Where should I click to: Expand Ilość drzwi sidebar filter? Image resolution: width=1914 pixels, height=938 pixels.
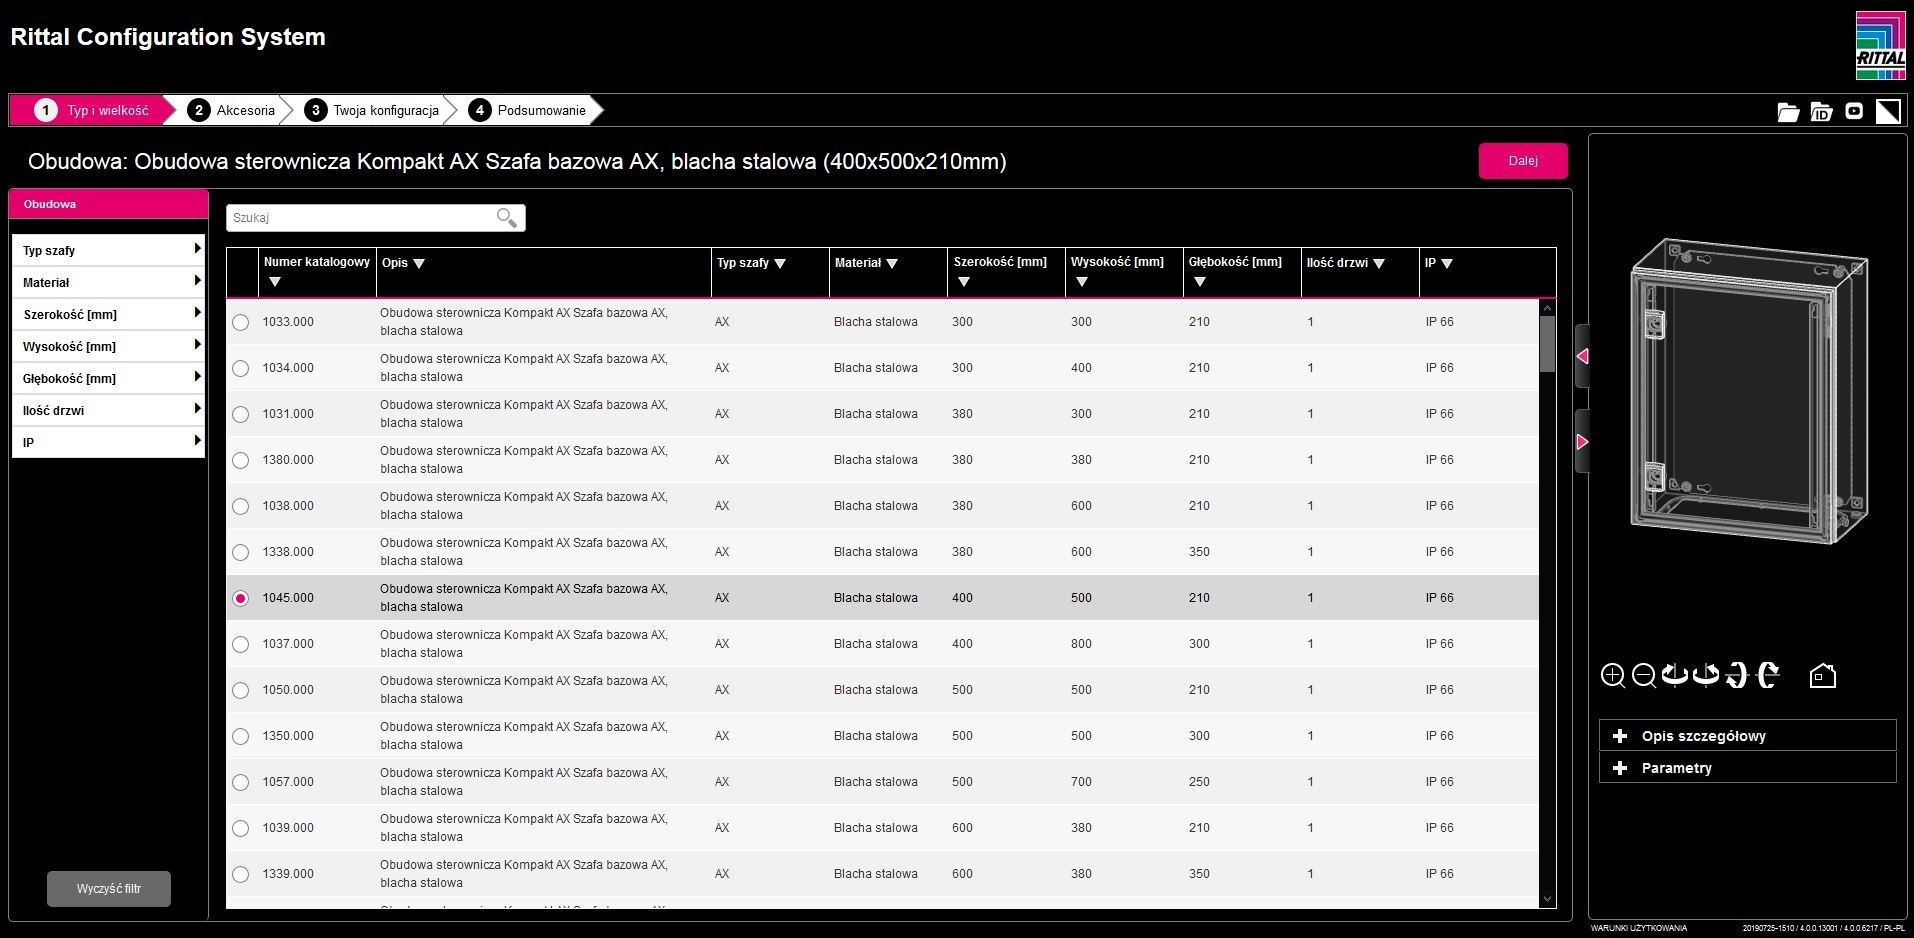(x=109, y=410)
